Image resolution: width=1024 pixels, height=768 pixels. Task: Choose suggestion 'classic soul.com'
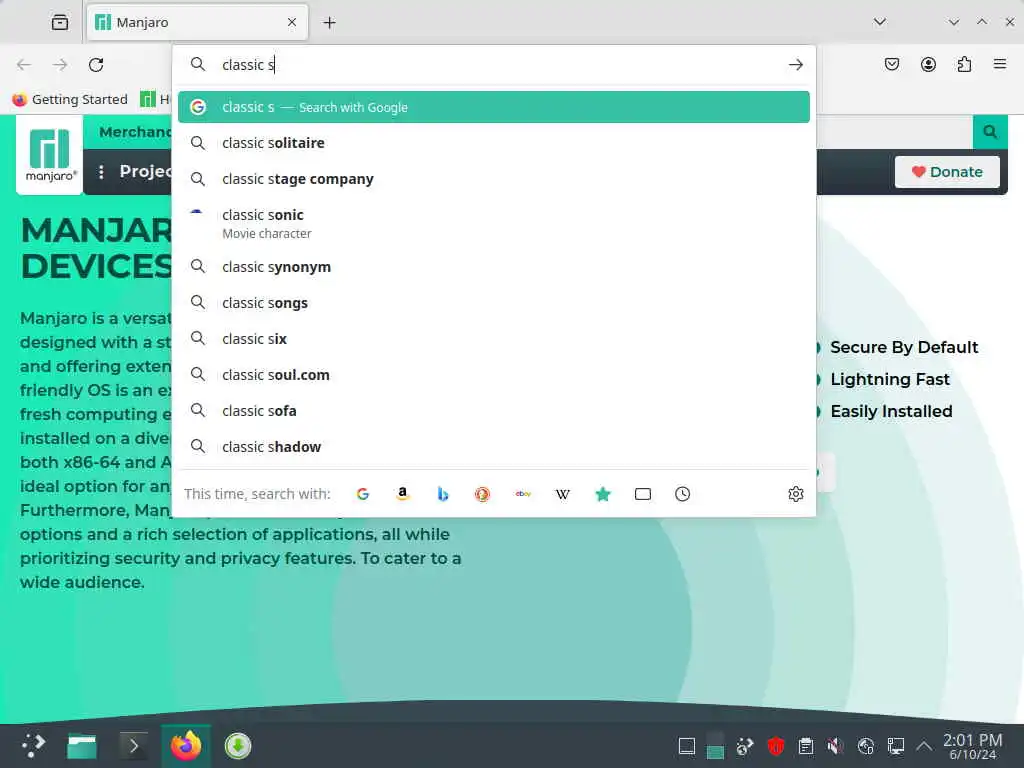(494, 375)
